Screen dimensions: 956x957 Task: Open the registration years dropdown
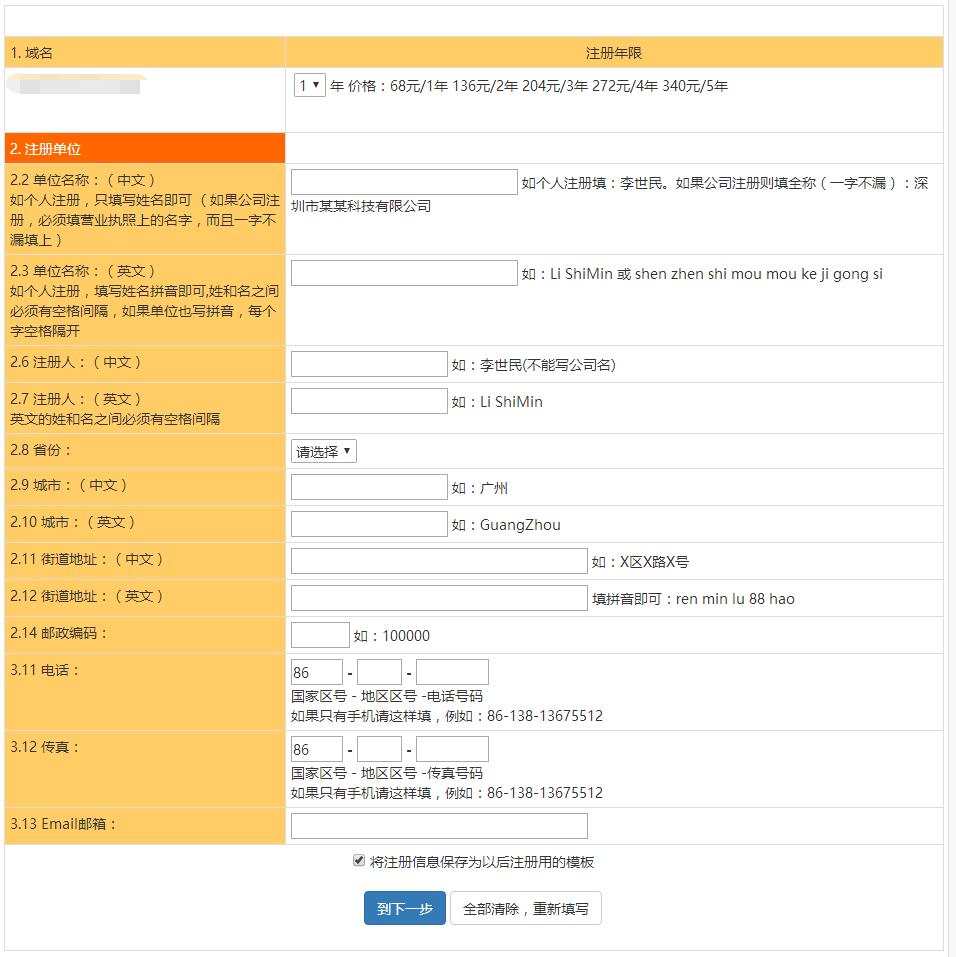click(309, 86)
